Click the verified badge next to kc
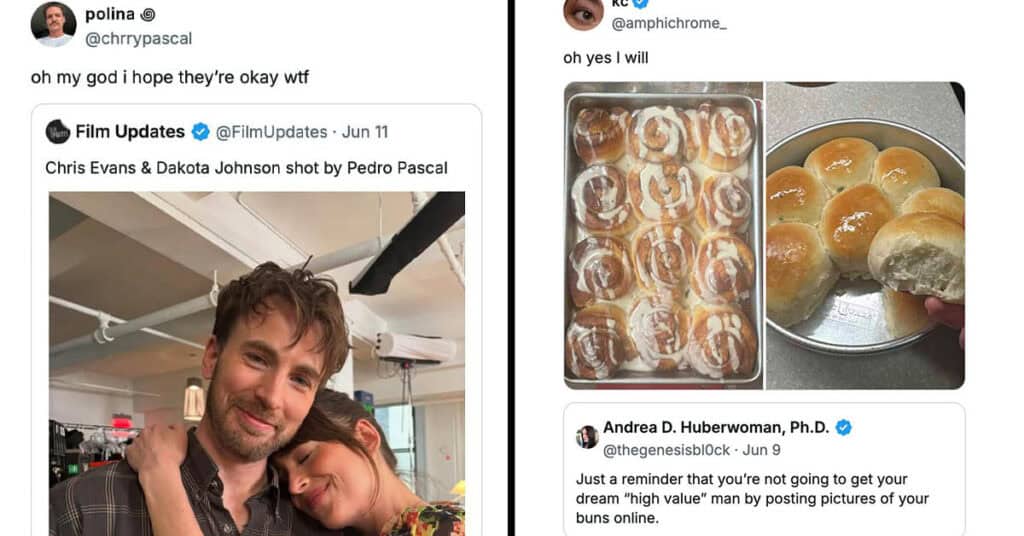 641,4
